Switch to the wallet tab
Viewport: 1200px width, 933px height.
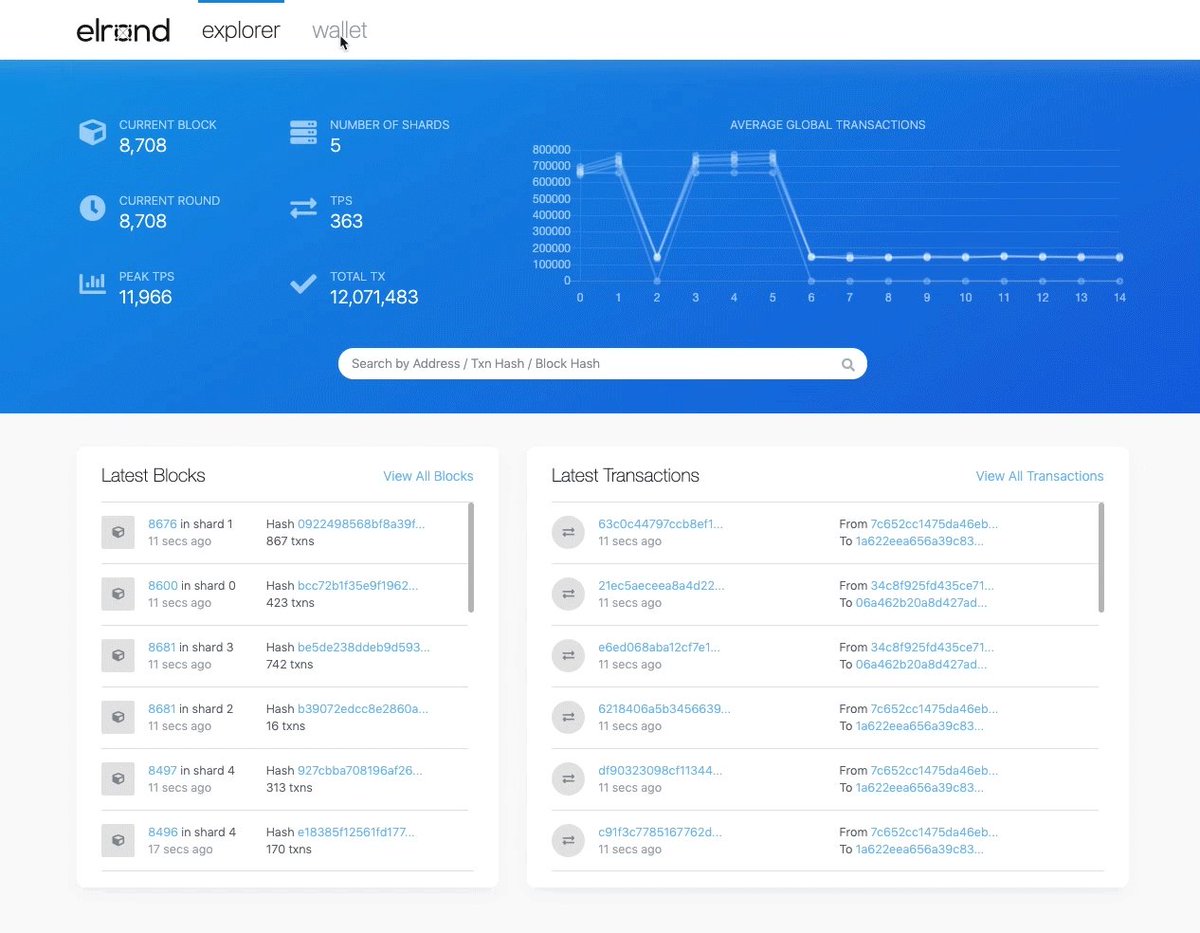coord(339,31)
